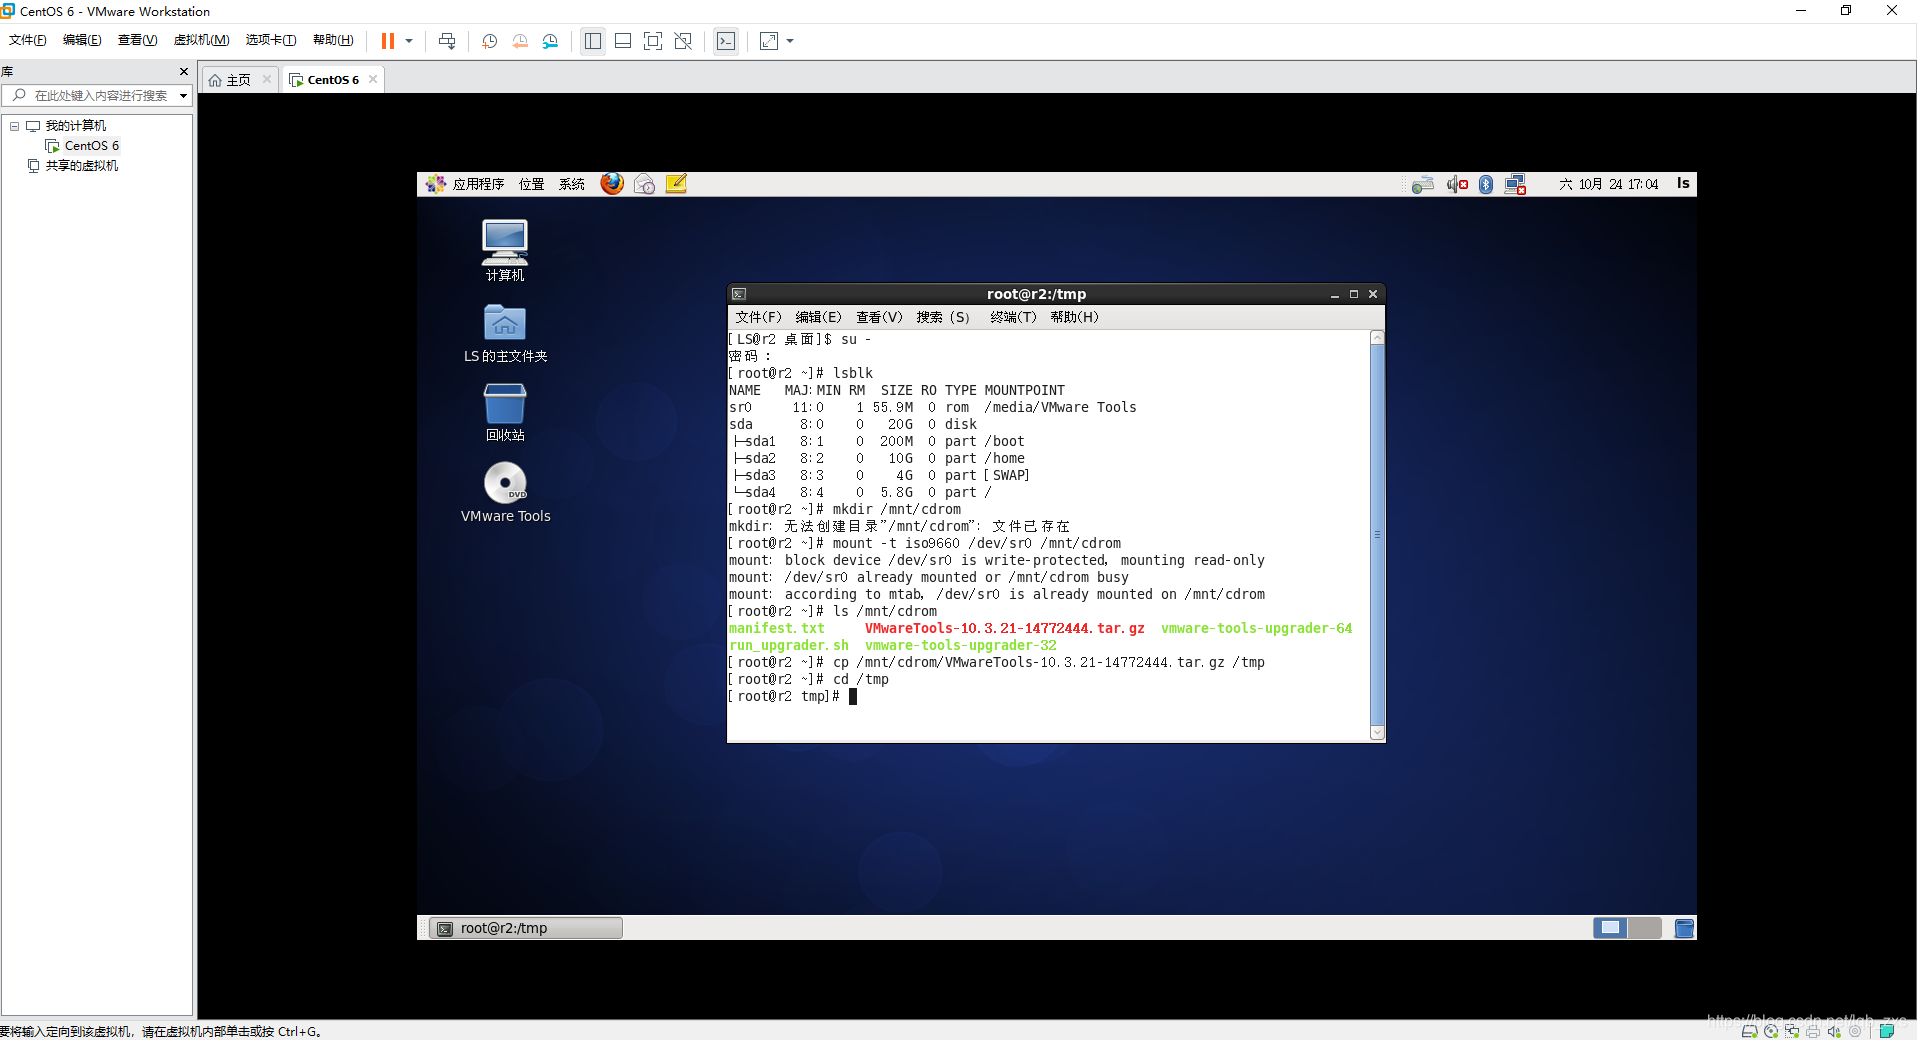This screenshot has width=1917, height=1040.
Task: Enter full screen mode icon
Action: tap(653, 41)
